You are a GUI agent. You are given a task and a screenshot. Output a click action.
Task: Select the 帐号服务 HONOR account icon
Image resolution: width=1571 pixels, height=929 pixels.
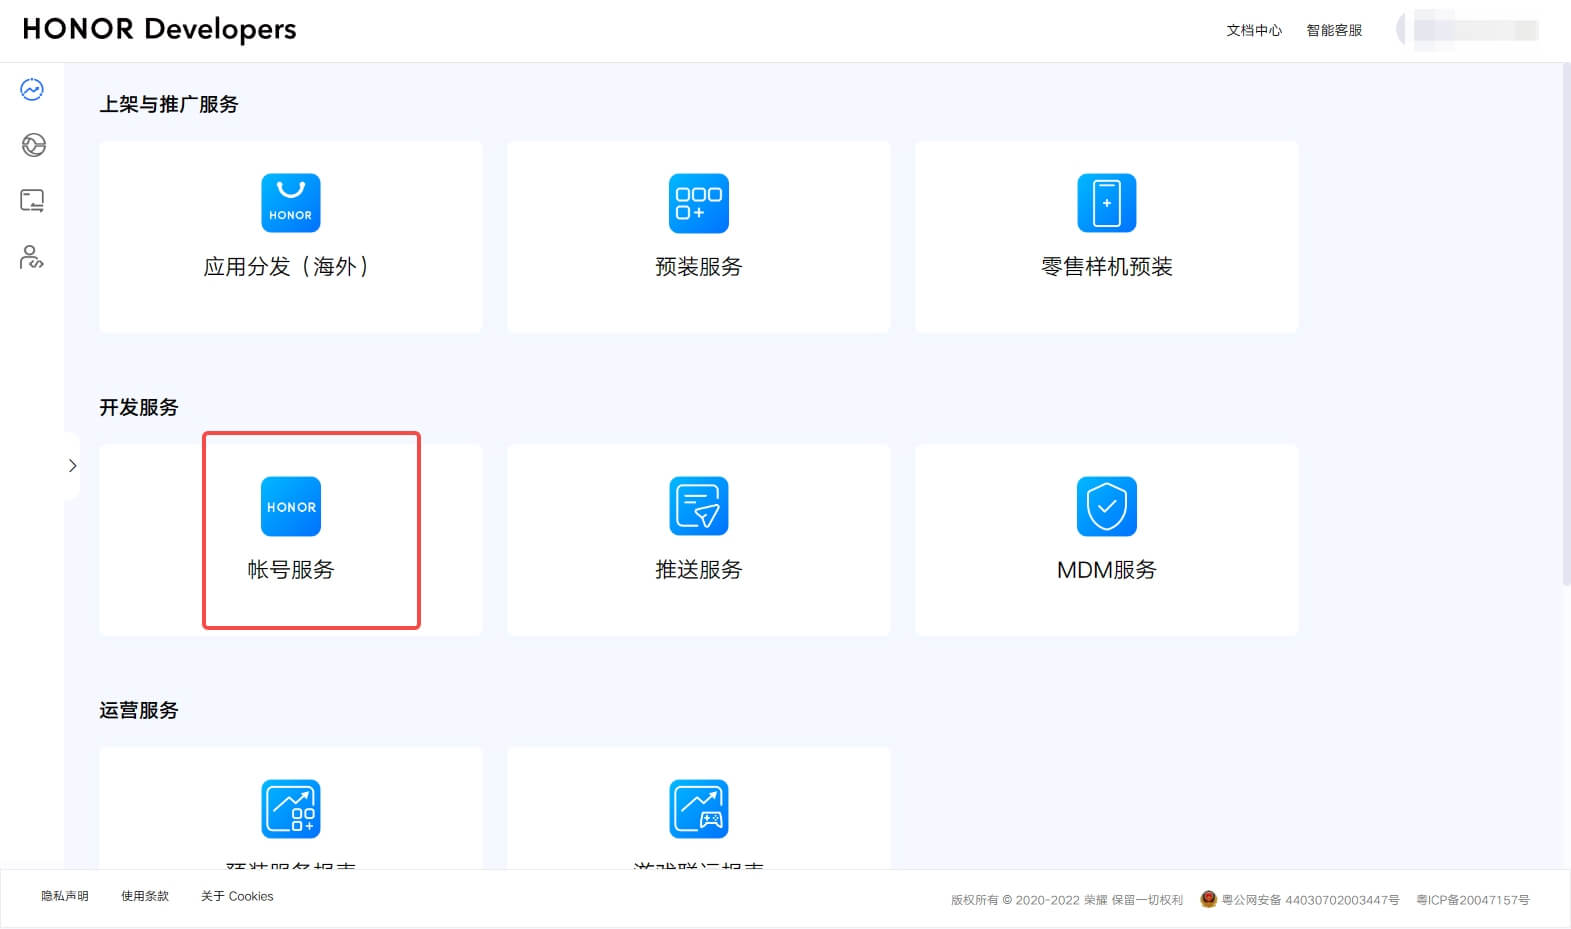click(x=290, y=507)
